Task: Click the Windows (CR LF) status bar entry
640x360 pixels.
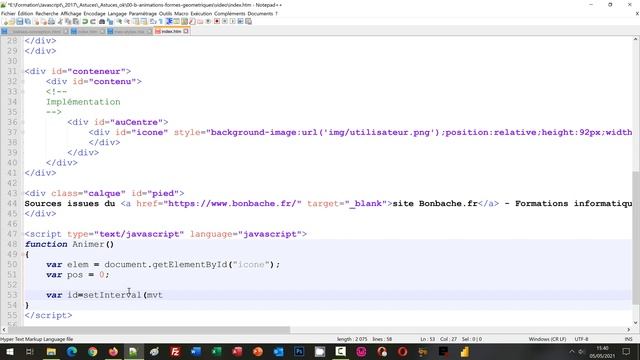Action: 547,339
